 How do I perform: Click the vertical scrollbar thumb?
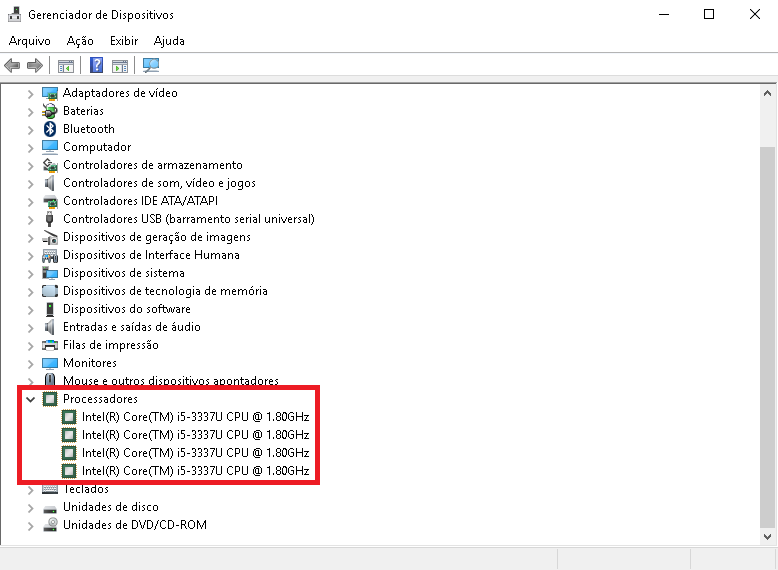pos(767,337)
